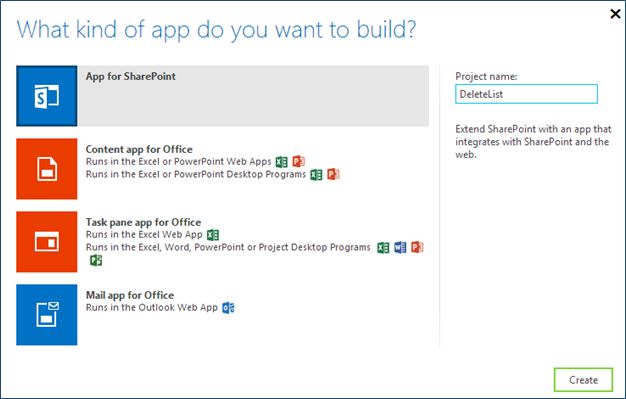Click Excel icon after Project Desktop Programs
Viewport: 626px width, 399px height.
pos(383,248)
